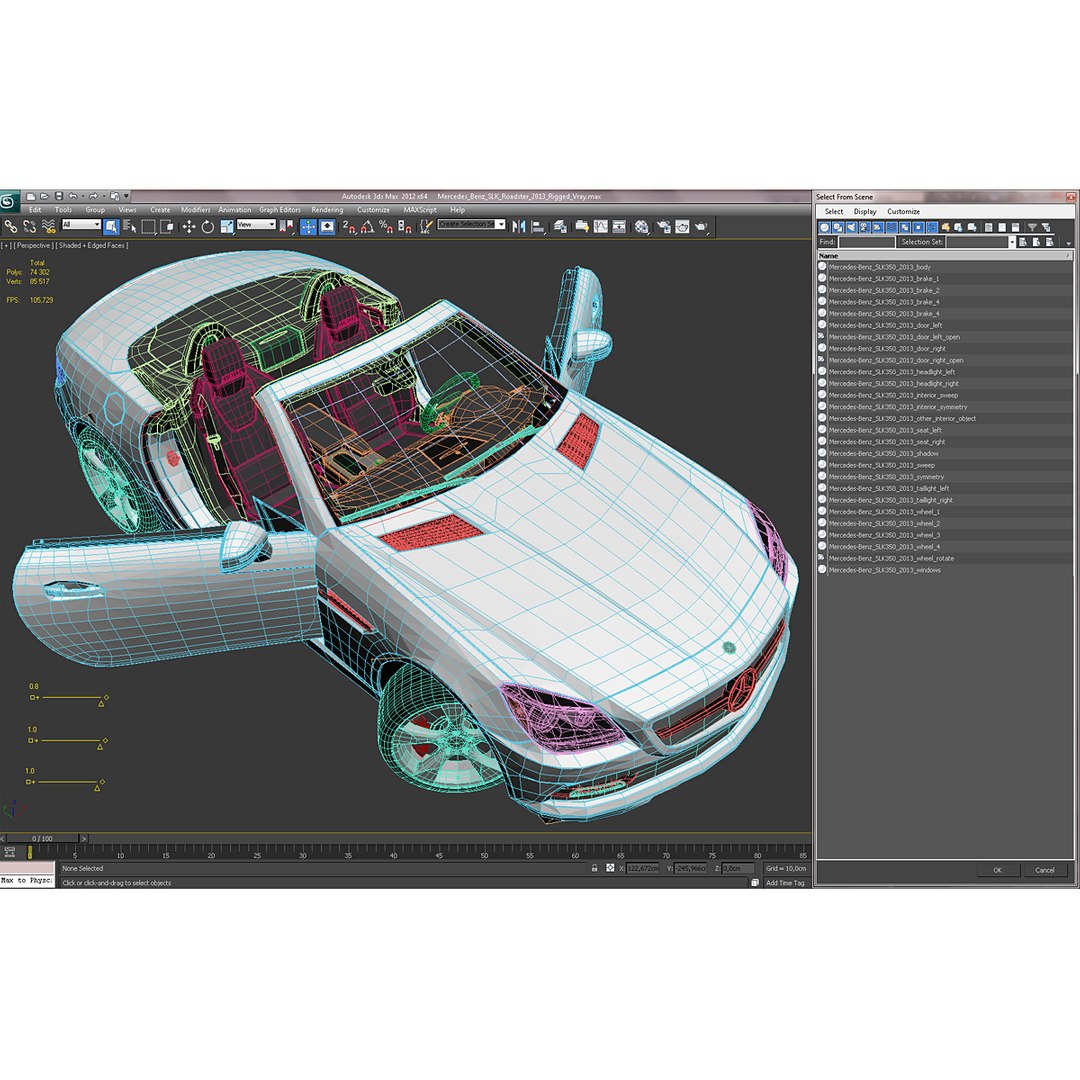Open Display menu in Select From Scene
Viewport: 1080px width, 1080px height.
[x=865, y=211]
